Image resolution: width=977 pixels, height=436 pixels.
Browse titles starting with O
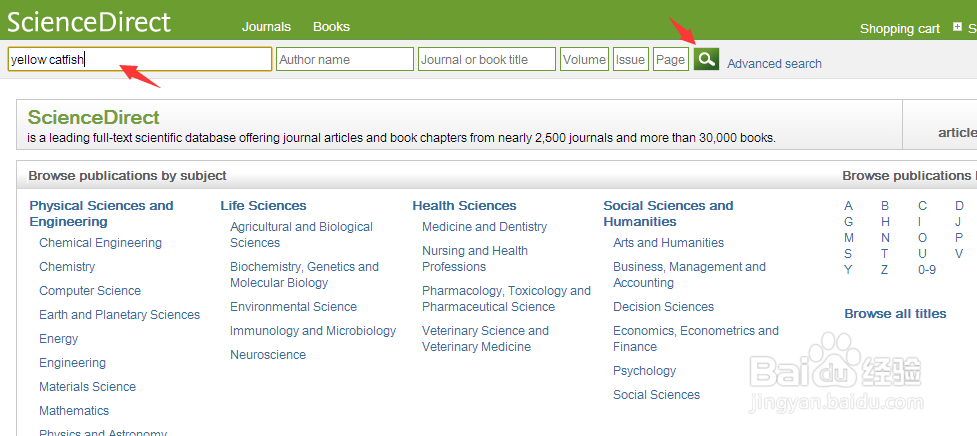[922, 238]
